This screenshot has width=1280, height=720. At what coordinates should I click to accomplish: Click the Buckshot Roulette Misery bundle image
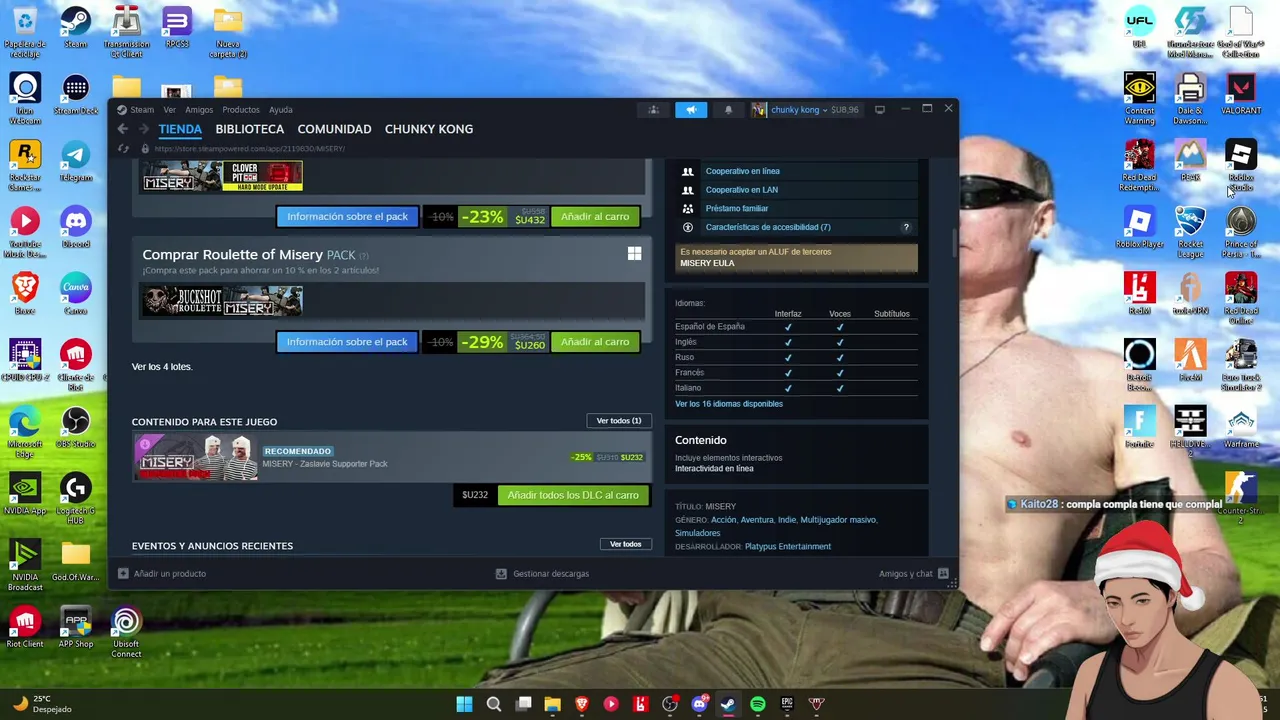[222, 301]
